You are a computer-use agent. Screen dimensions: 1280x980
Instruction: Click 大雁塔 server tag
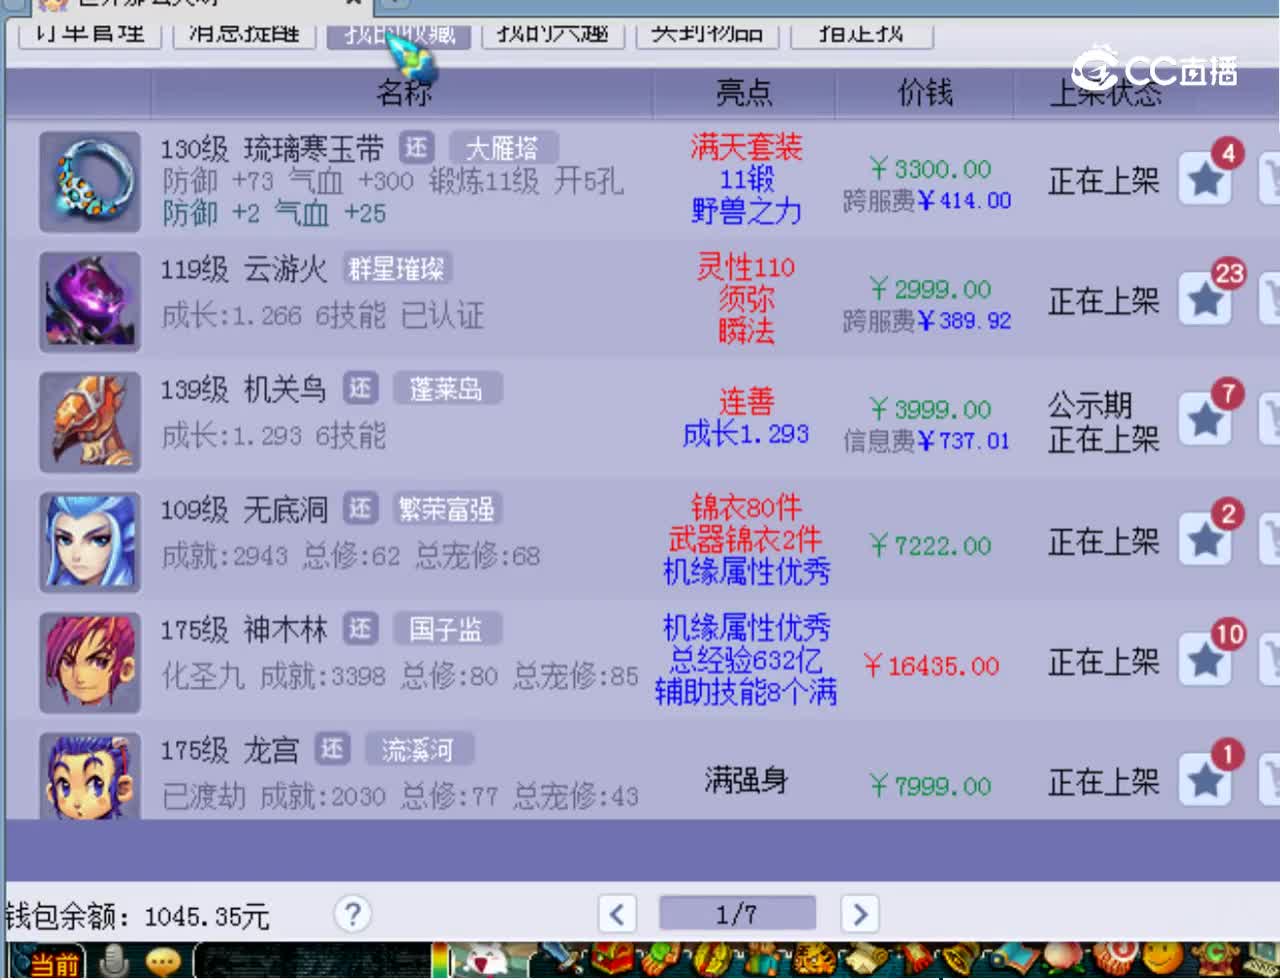[x=503, y=148]
